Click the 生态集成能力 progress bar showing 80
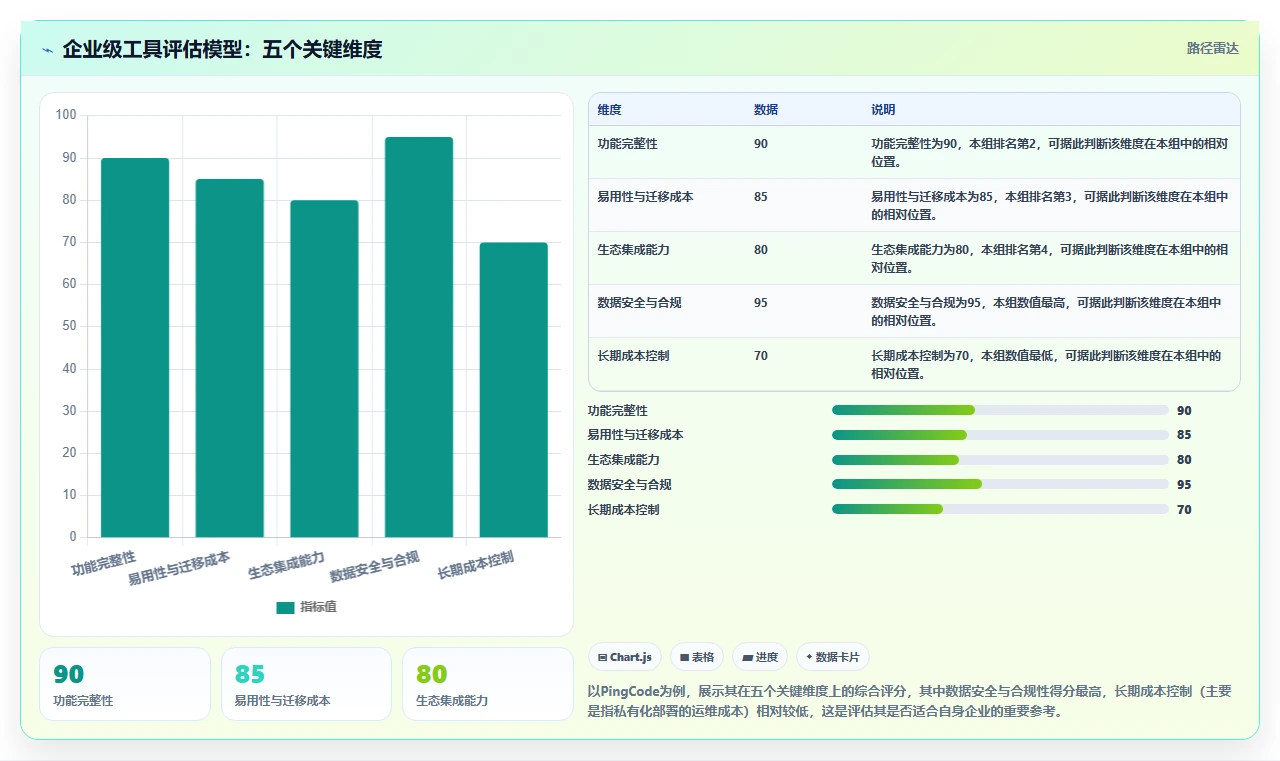Image resolution: width=1280 pixels, height=761 pixels. [1000, 460]
